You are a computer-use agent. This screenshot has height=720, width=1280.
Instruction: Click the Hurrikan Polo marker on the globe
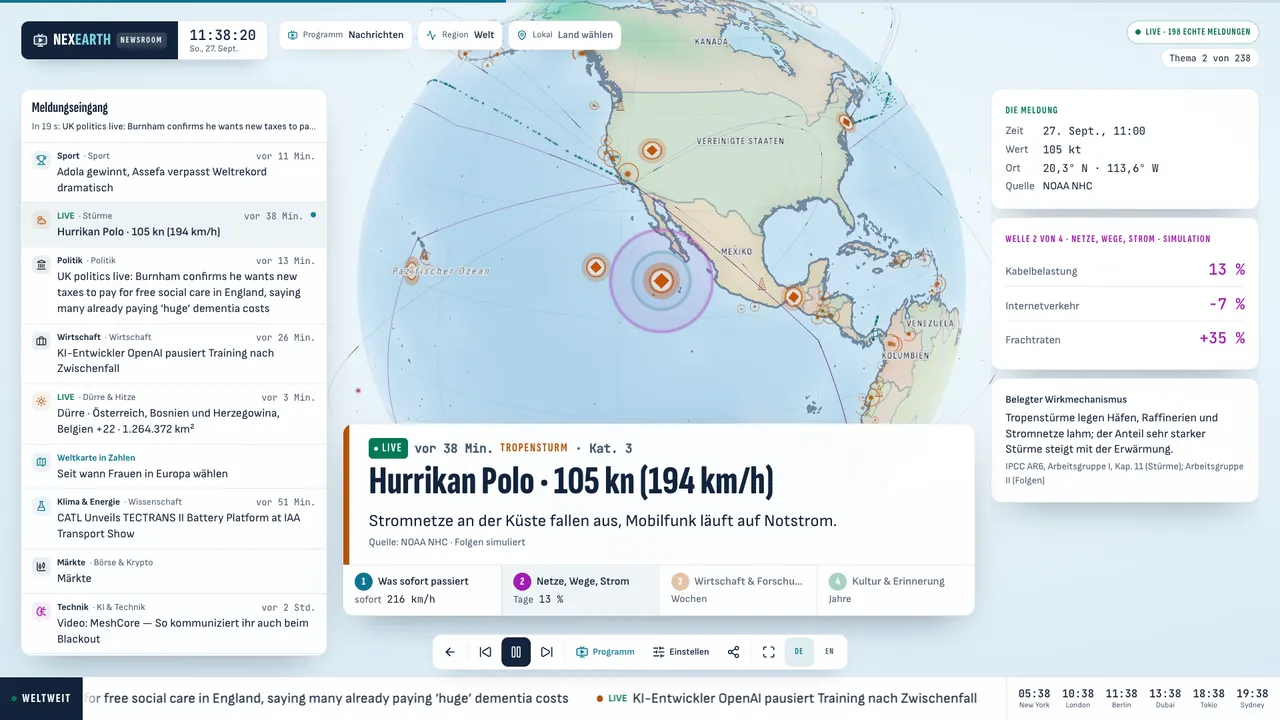point(661,281)
